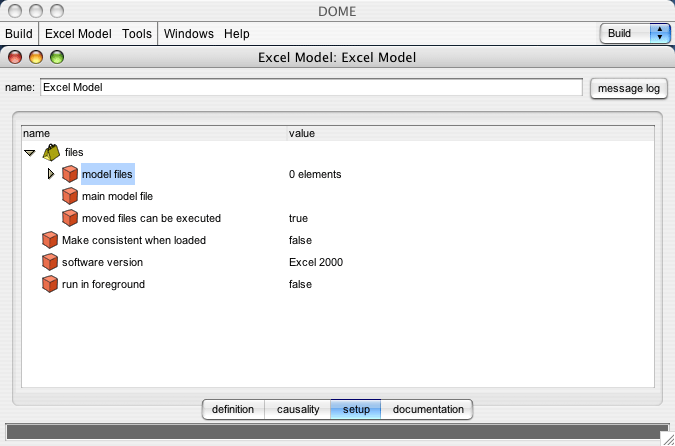
Task: Open the Tools menu
Action: 137,34
